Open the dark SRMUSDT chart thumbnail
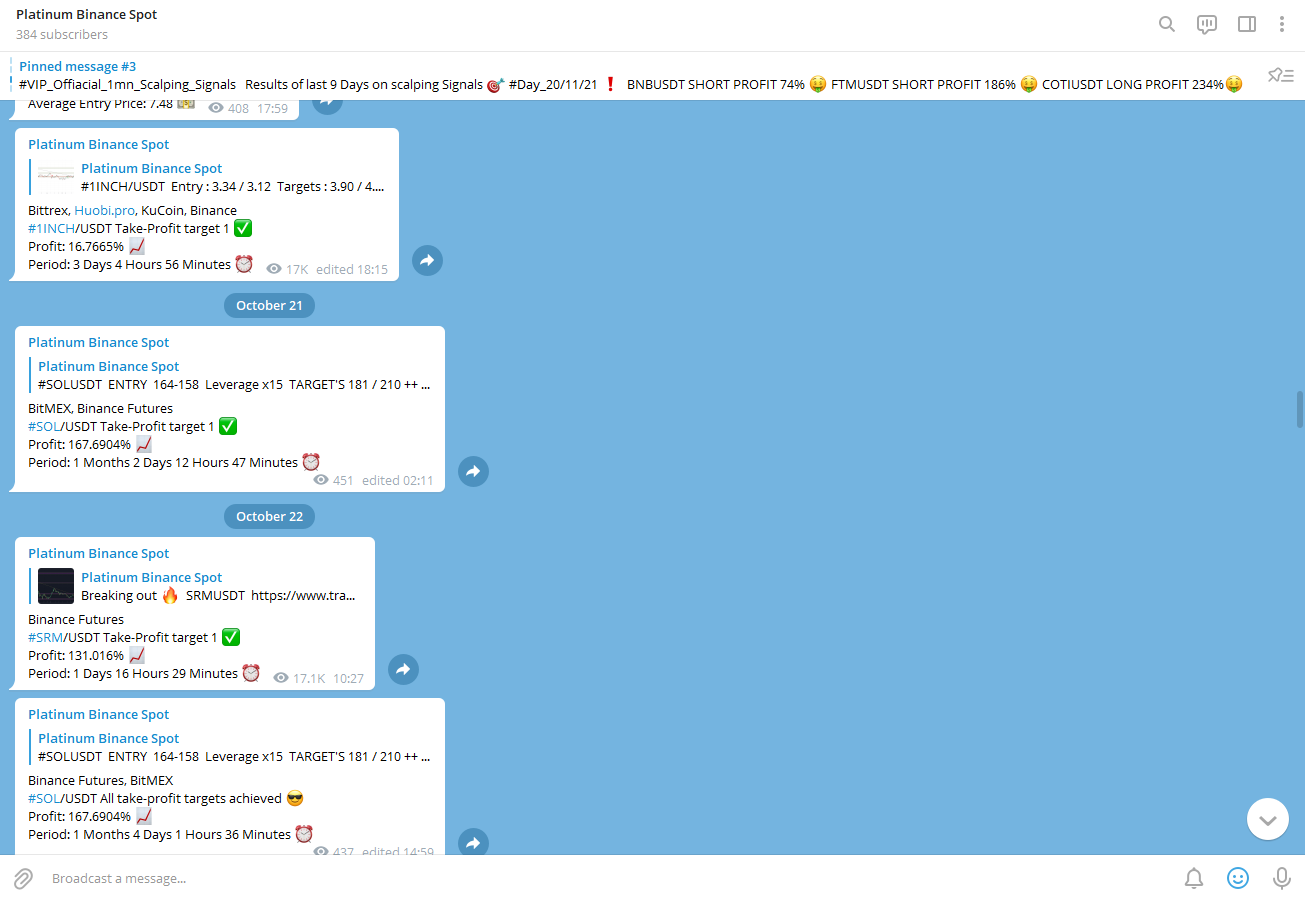The image size is (1305, 900). [x=56, y=586]
